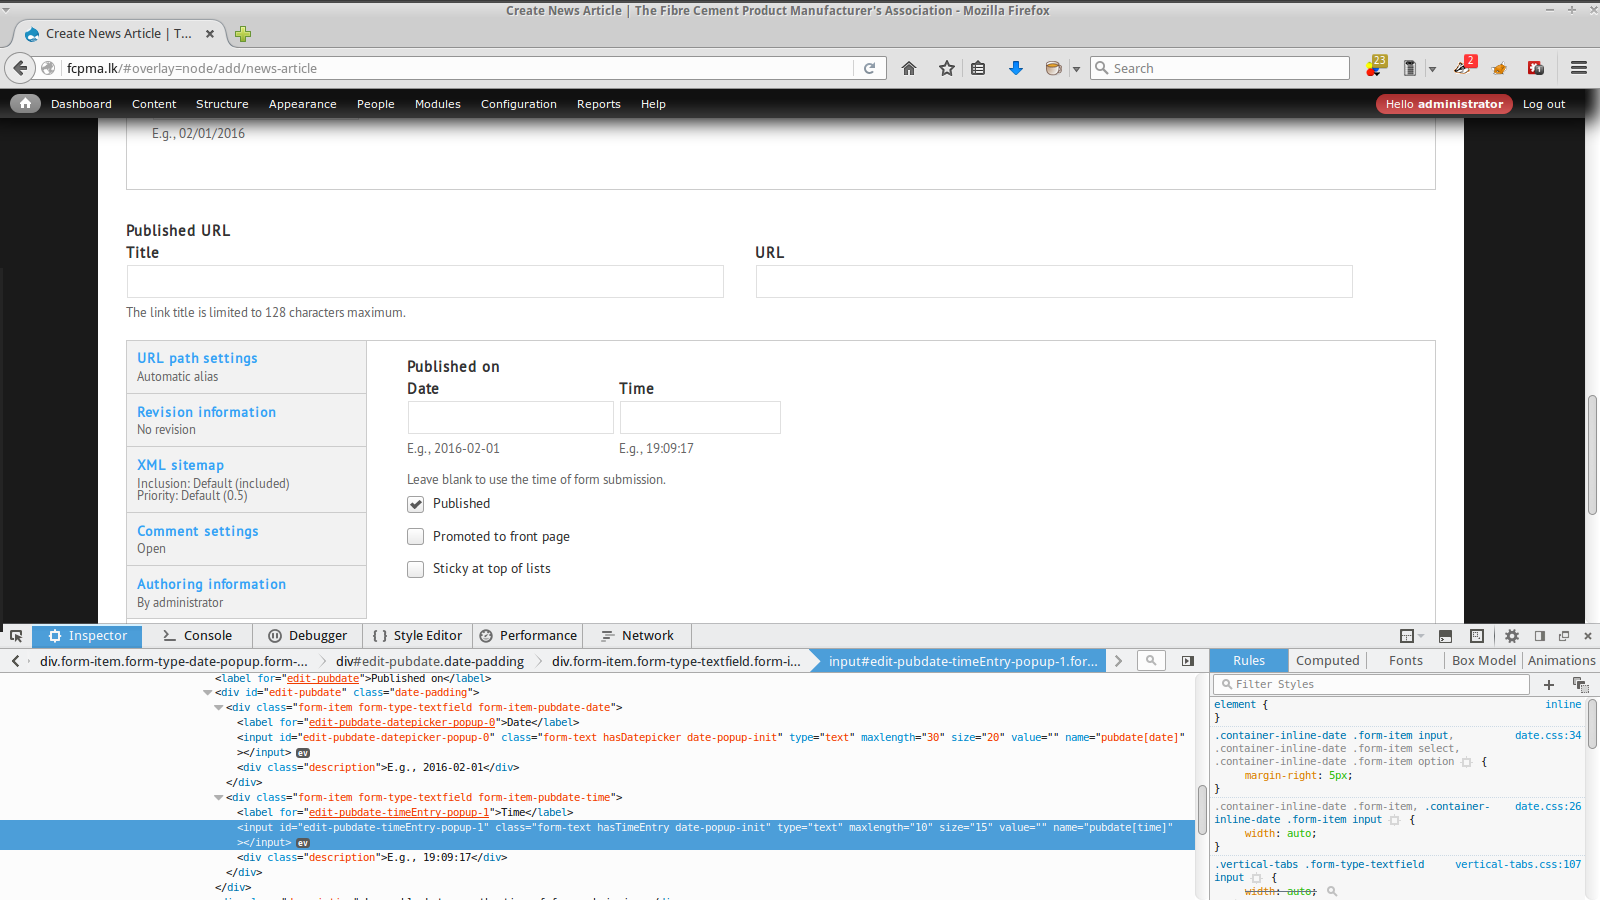Click the Filter Styles search box
The width and height of the screenshot is (1600, 900).
(x=1371, y=684)
